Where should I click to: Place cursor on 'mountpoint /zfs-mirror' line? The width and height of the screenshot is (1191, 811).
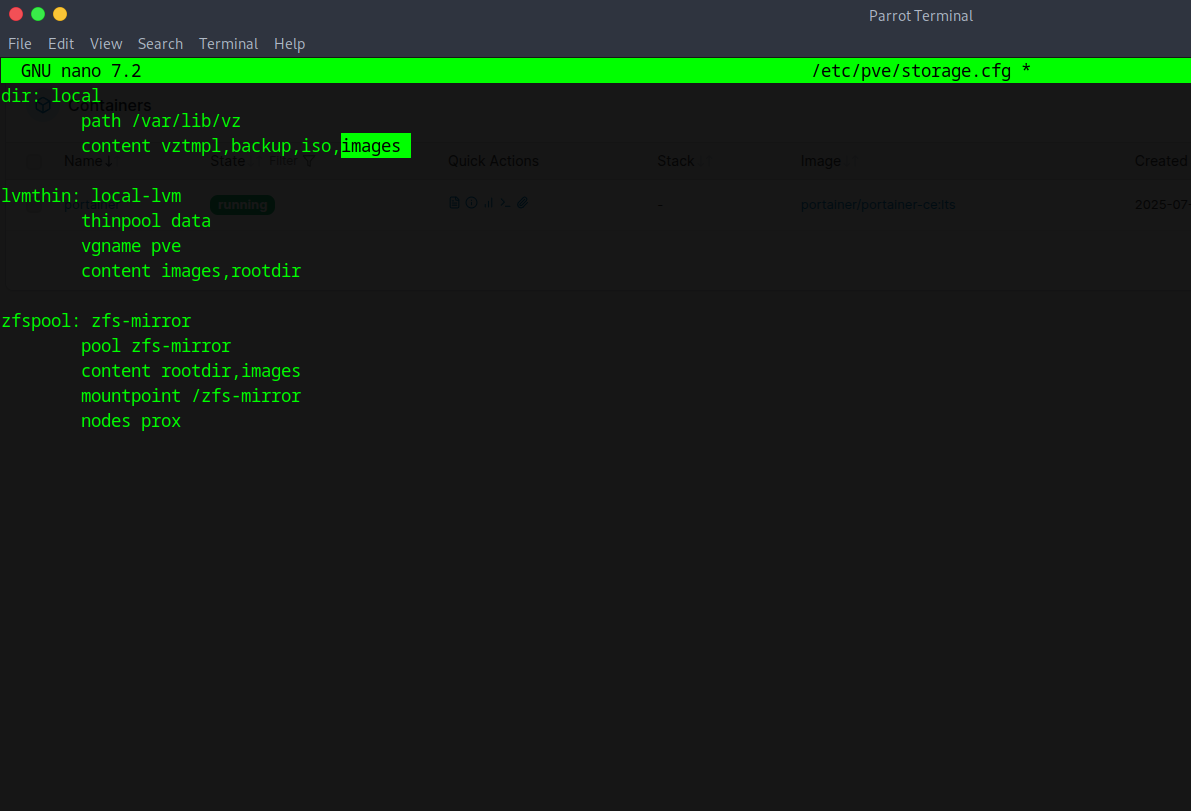click(x=190, y=396)
